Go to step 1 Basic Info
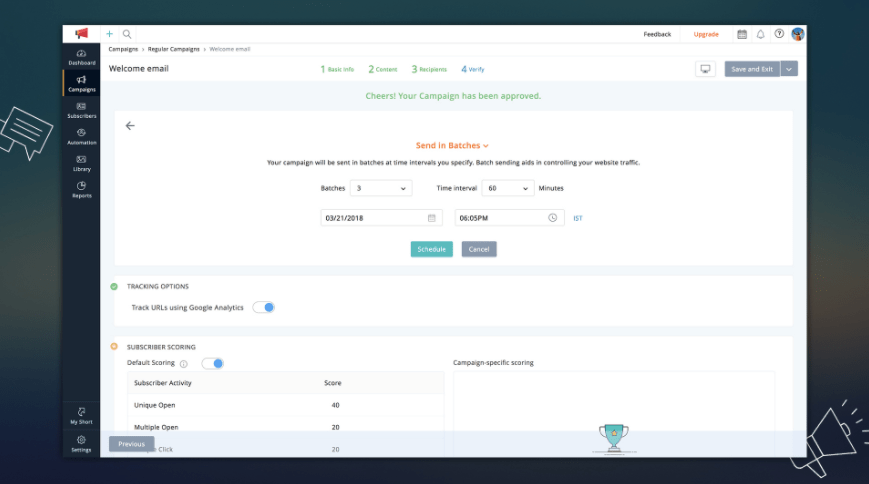Screen dimensions: 869x484 pos(337,69)
